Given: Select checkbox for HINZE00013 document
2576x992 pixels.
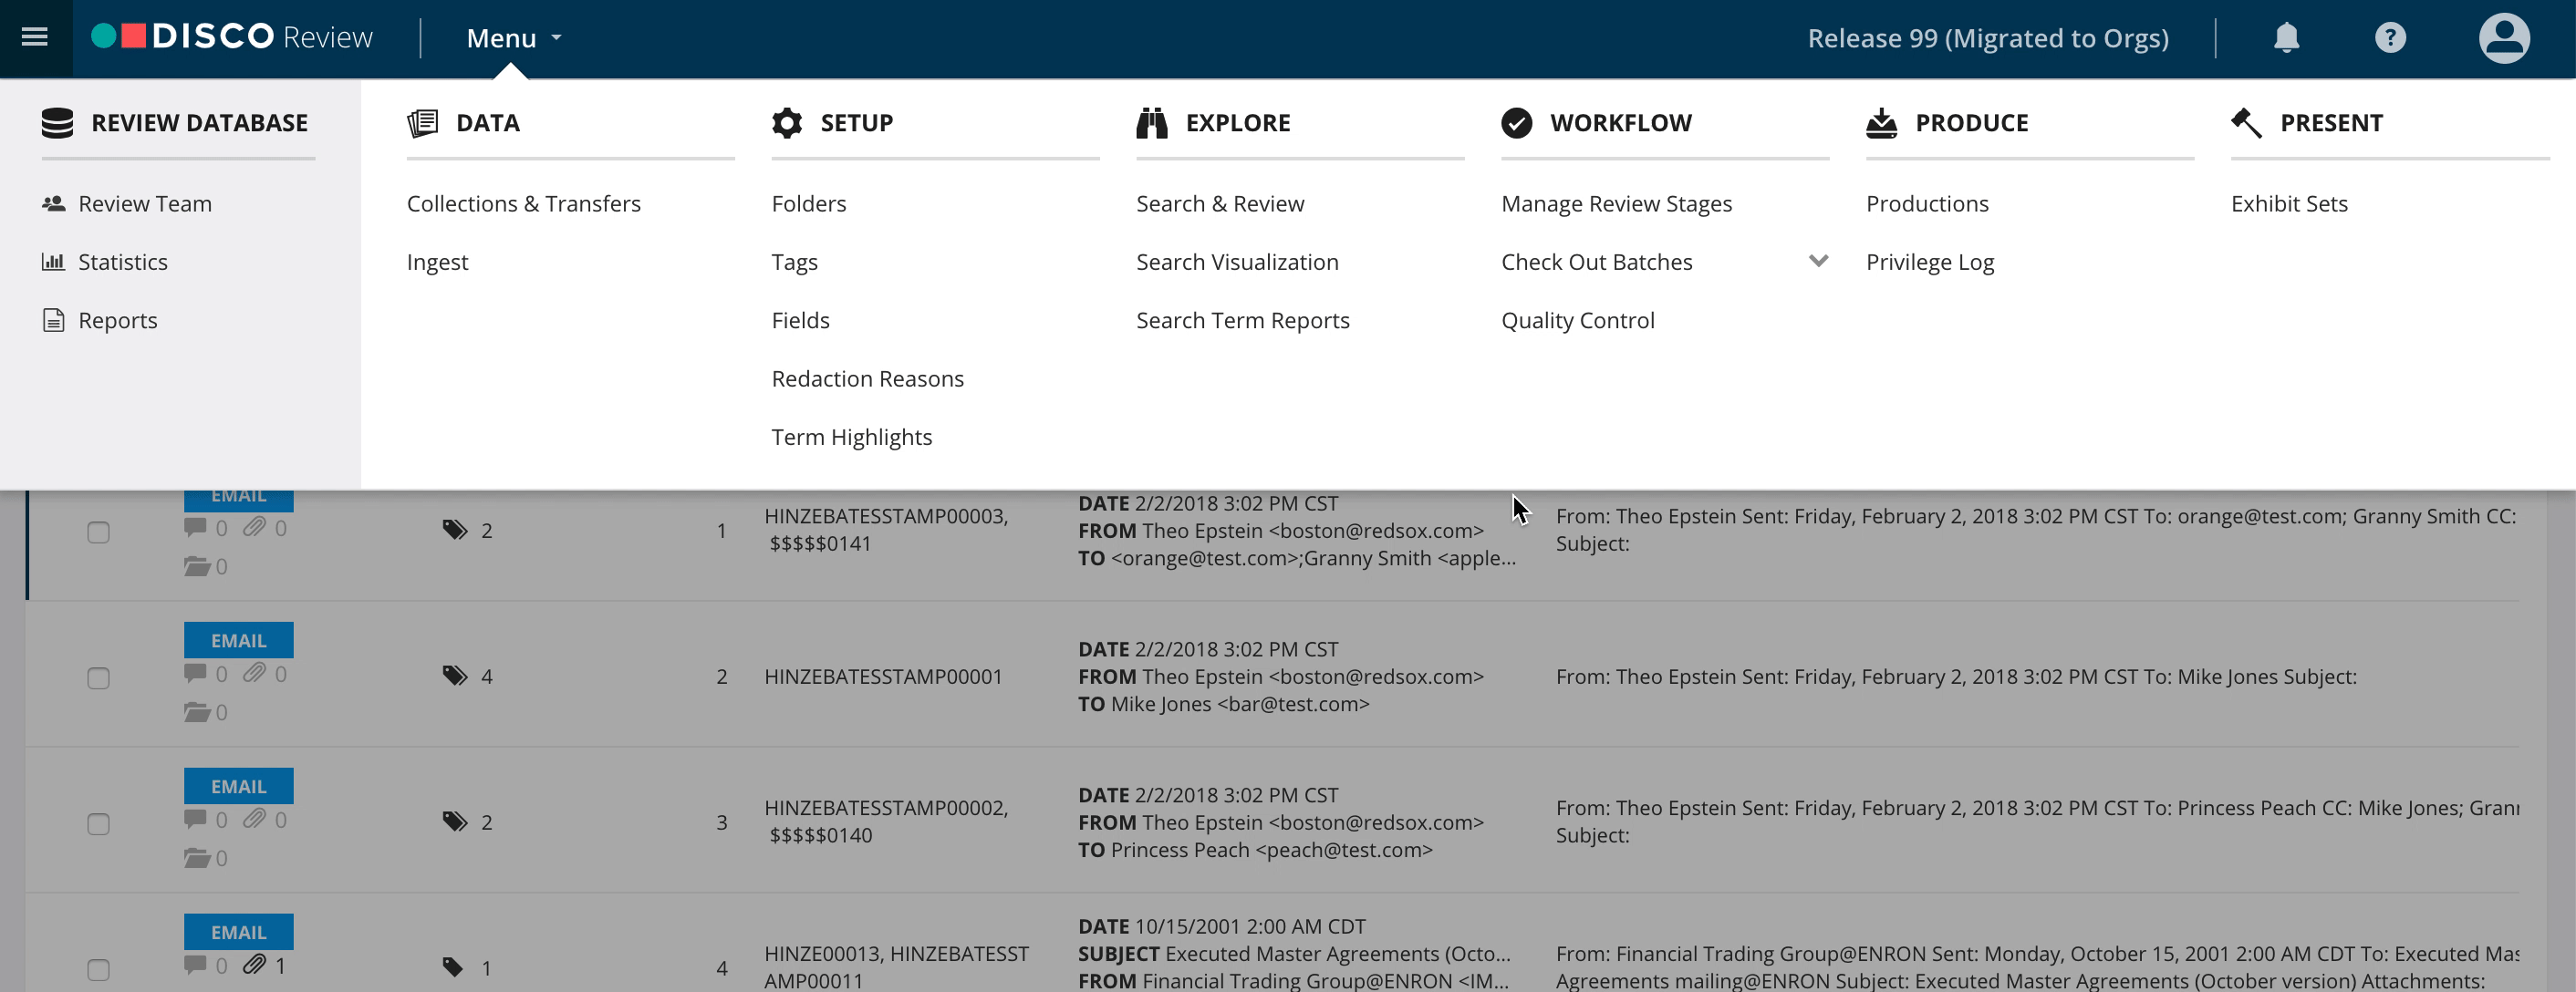Looking at the screenshot, I should 98,970.
